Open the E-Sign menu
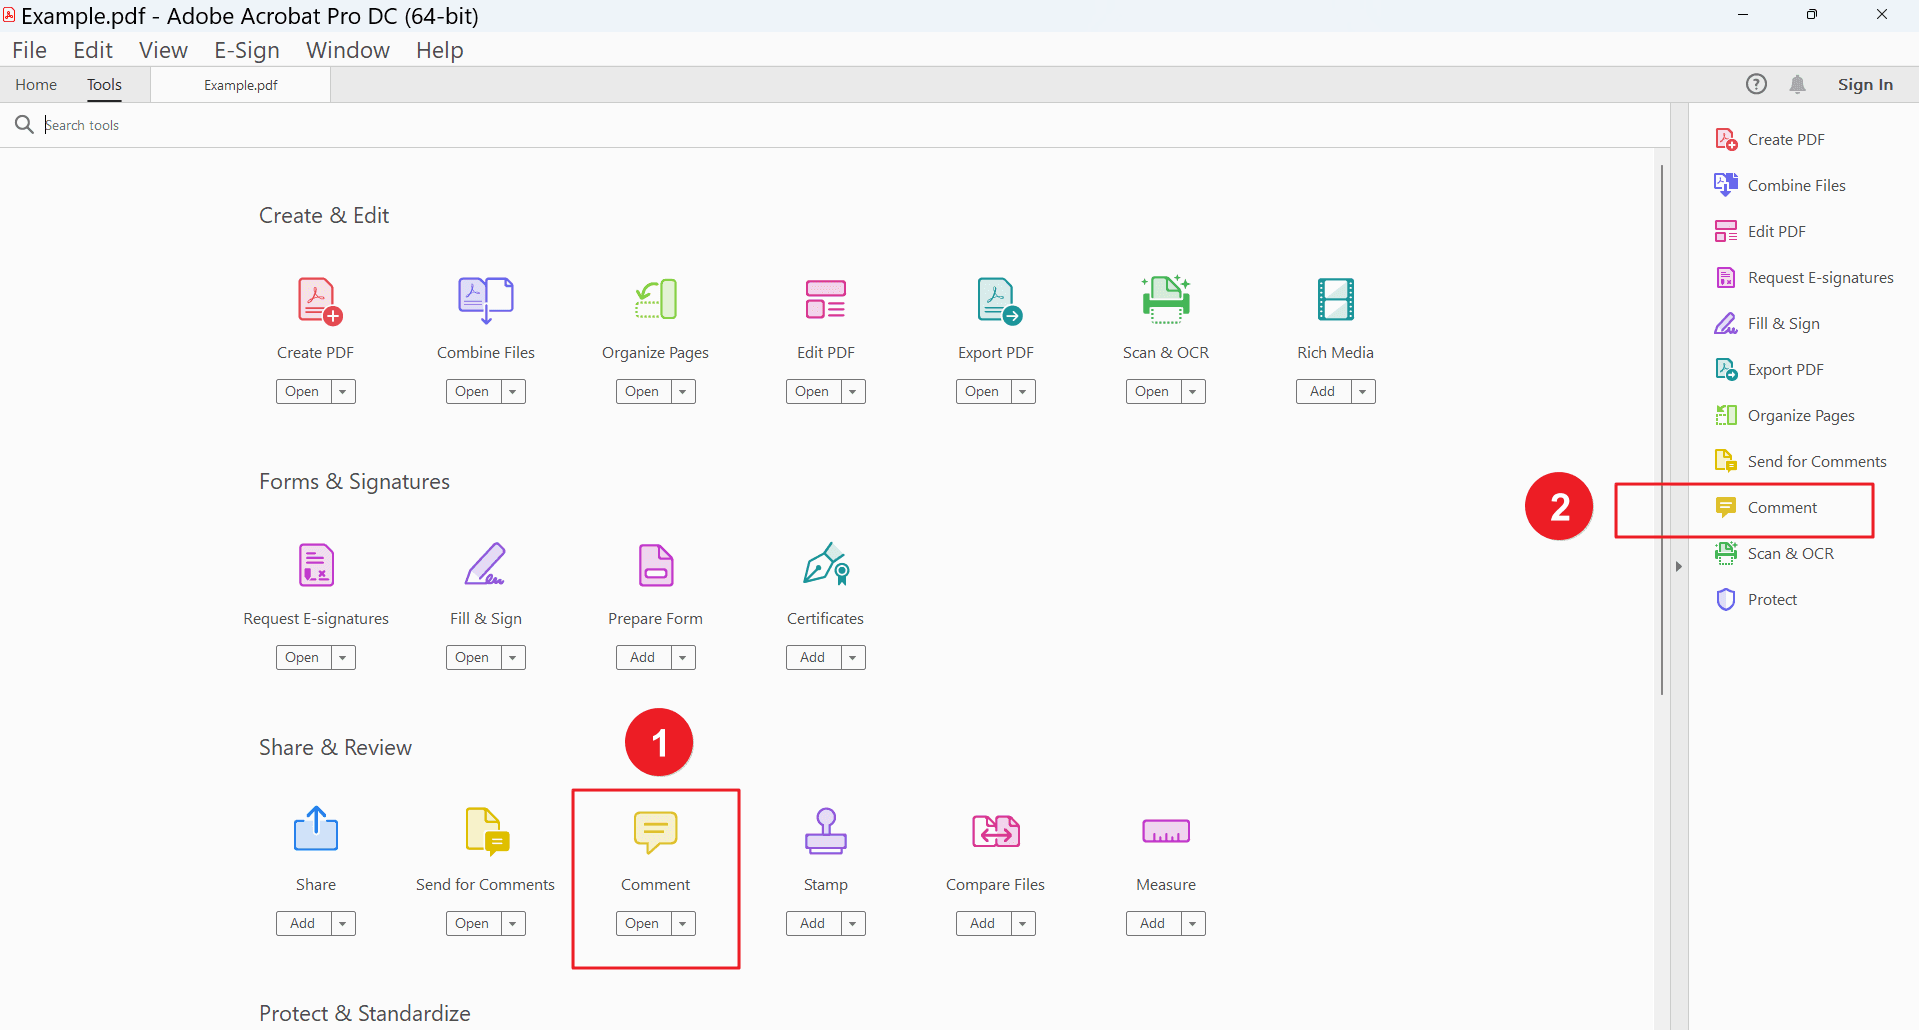The width and height of the screenshot is (1919, 1030). point(247,50)
